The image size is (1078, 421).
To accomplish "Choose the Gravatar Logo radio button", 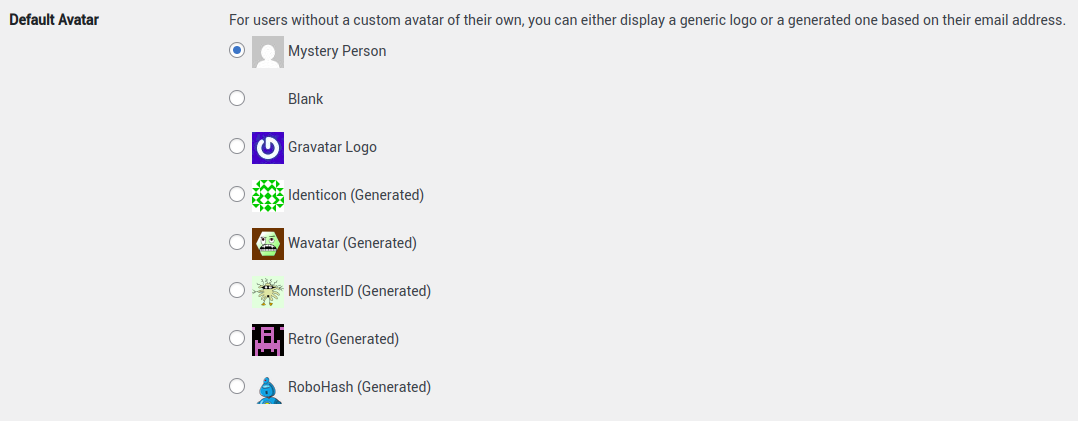I will coord(237,146).
